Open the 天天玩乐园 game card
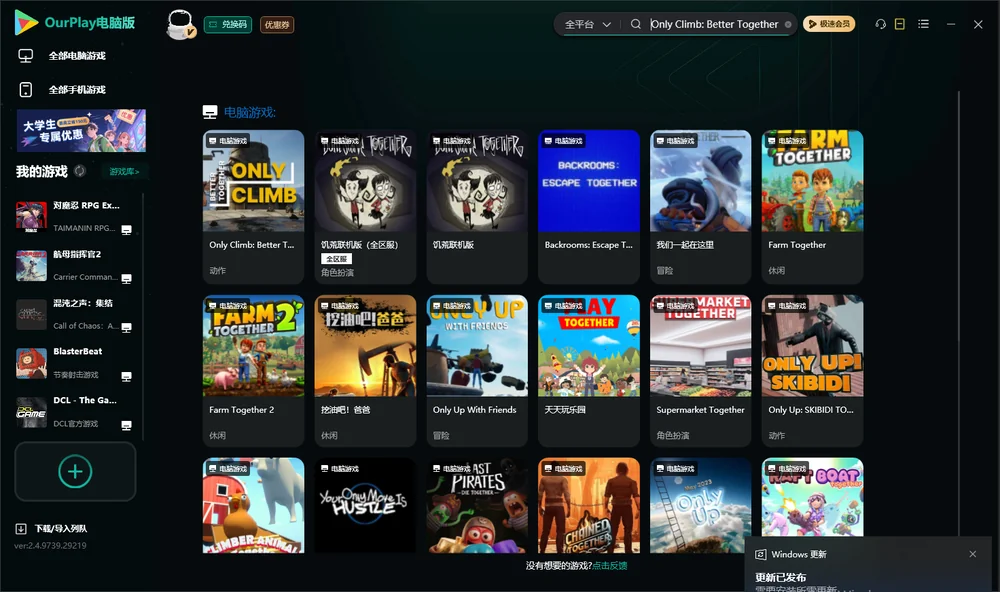This screenshot has width=1000, height=592. [x=589, y=371]
